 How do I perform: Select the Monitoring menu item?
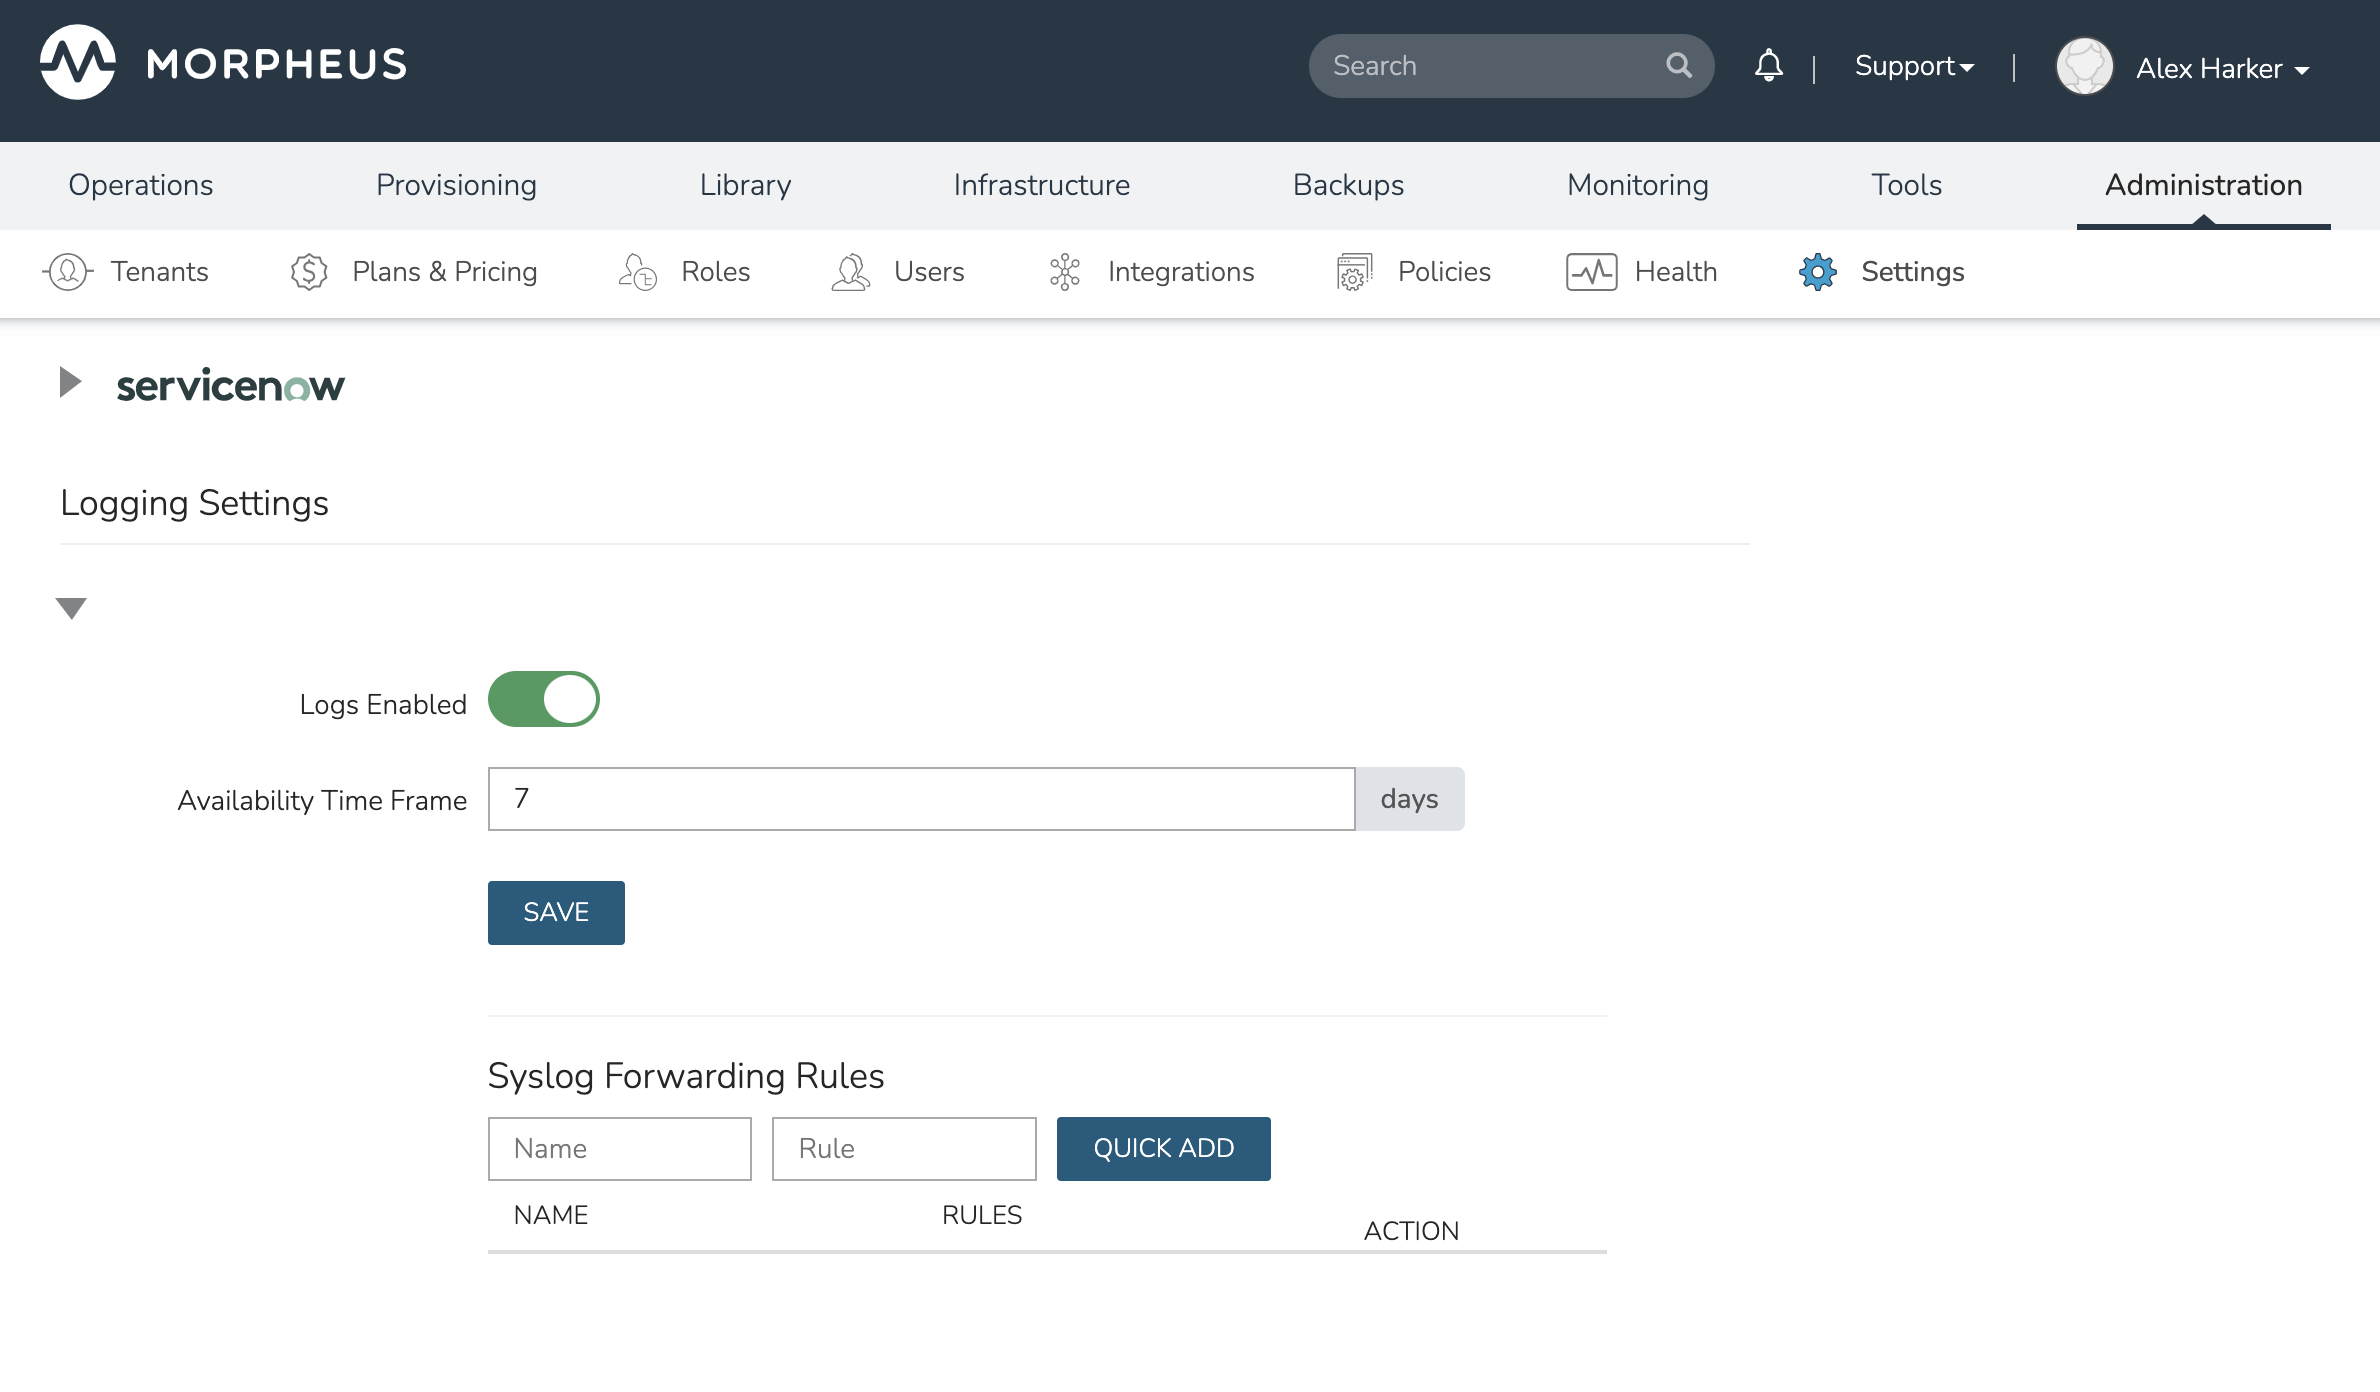pyautogui.click(x=1636, y=184)
